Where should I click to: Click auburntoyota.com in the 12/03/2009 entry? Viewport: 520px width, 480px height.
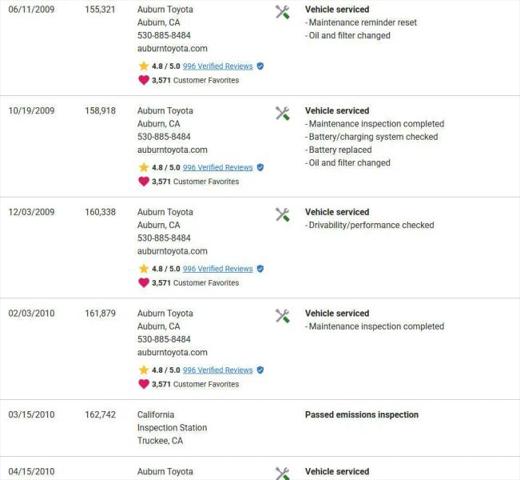click(172, 251)
